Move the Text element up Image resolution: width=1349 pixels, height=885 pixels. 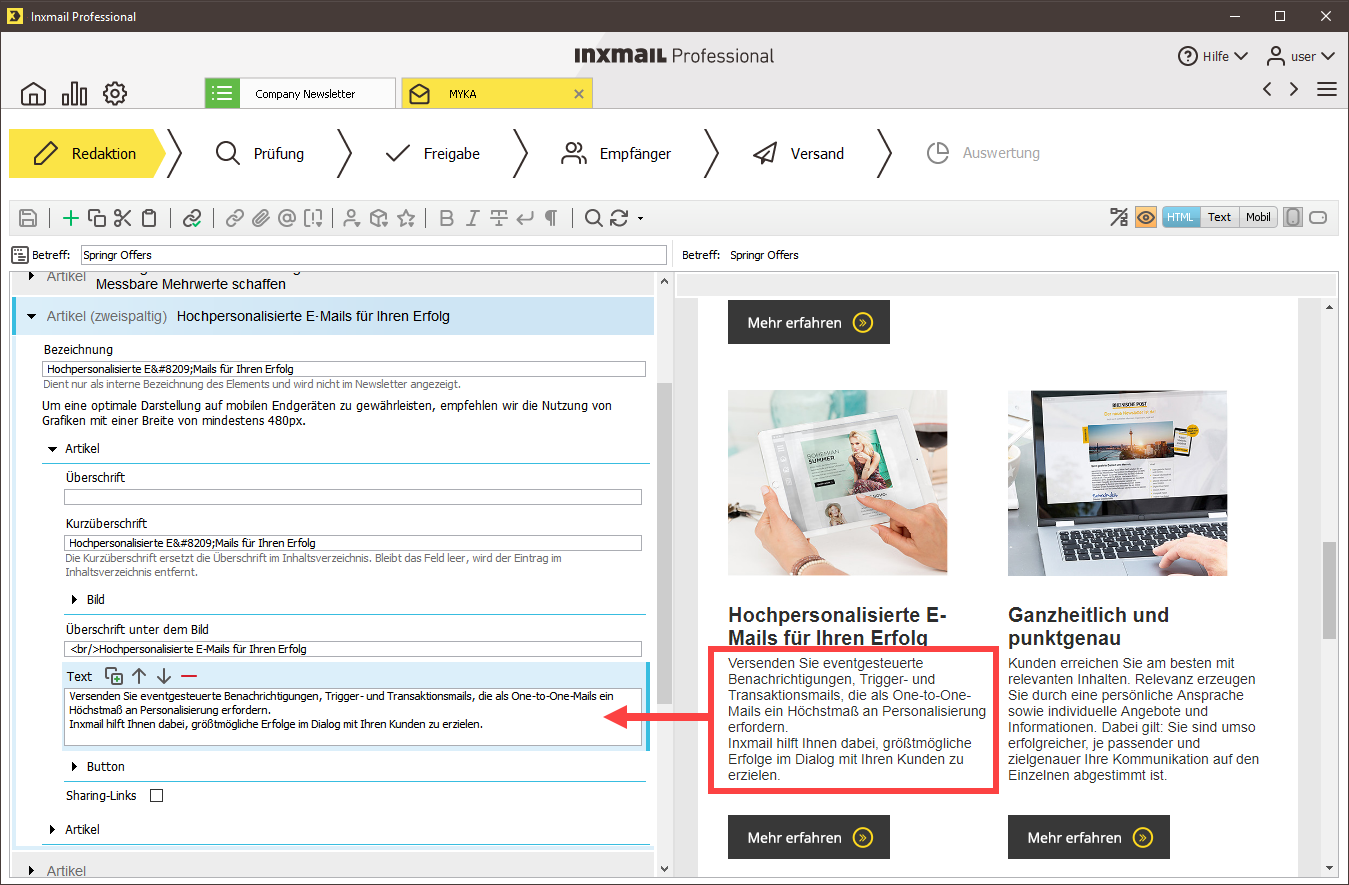[139, 676]
